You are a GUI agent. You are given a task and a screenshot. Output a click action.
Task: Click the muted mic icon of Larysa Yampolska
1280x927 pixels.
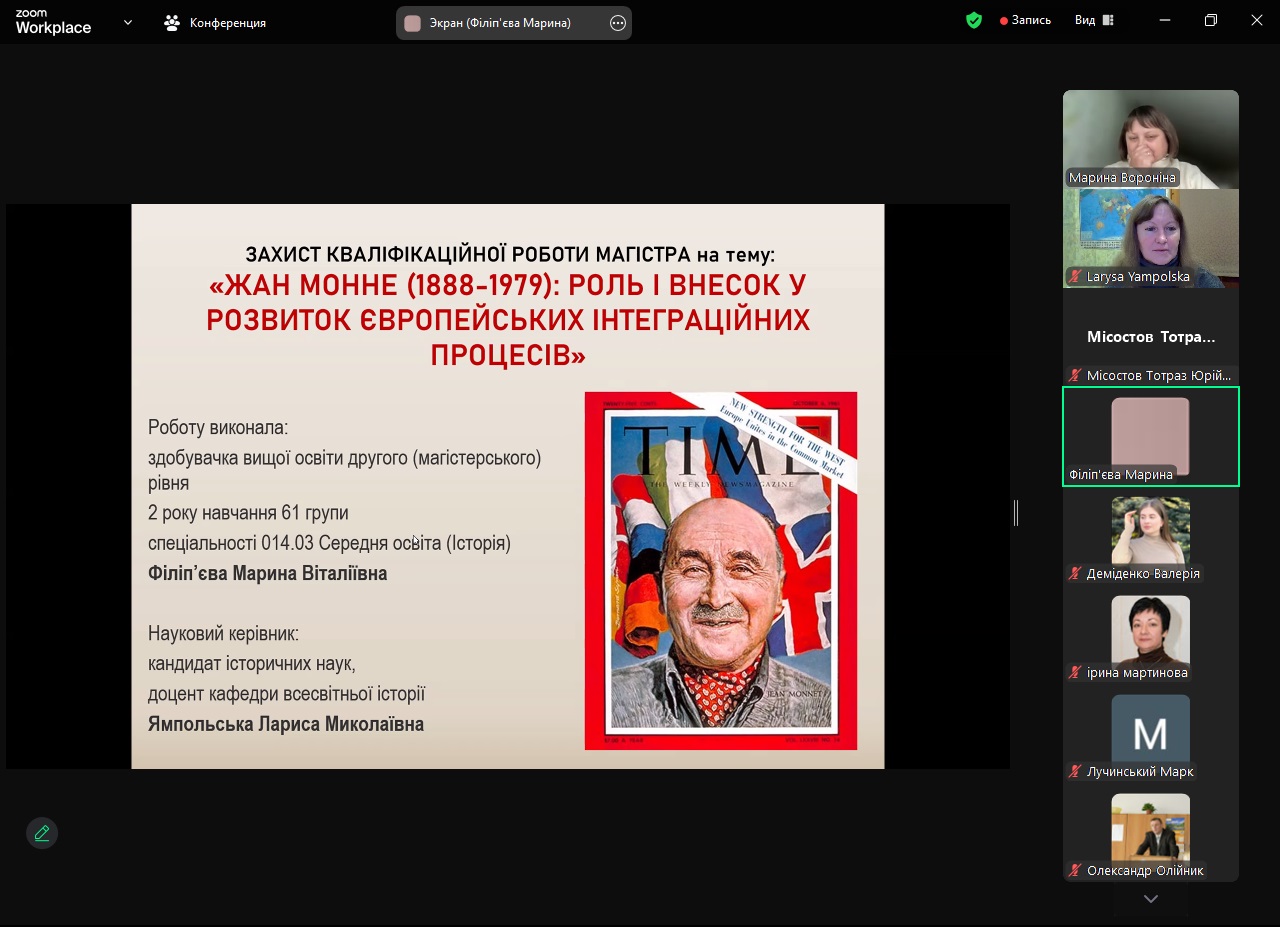click(1075, 277)
